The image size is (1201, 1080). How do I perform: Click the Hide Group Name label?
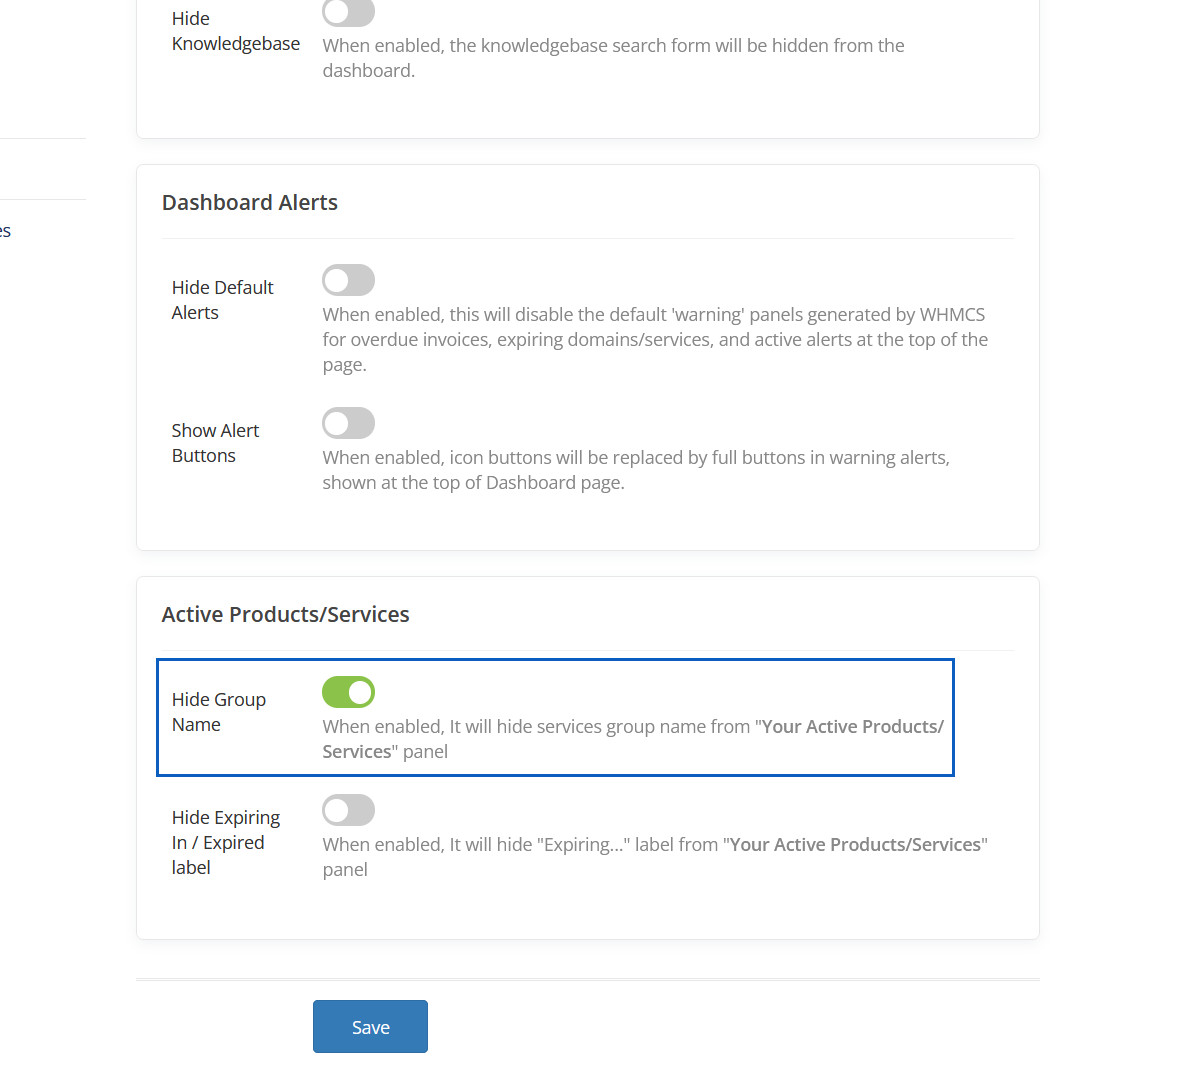[218, 712]
